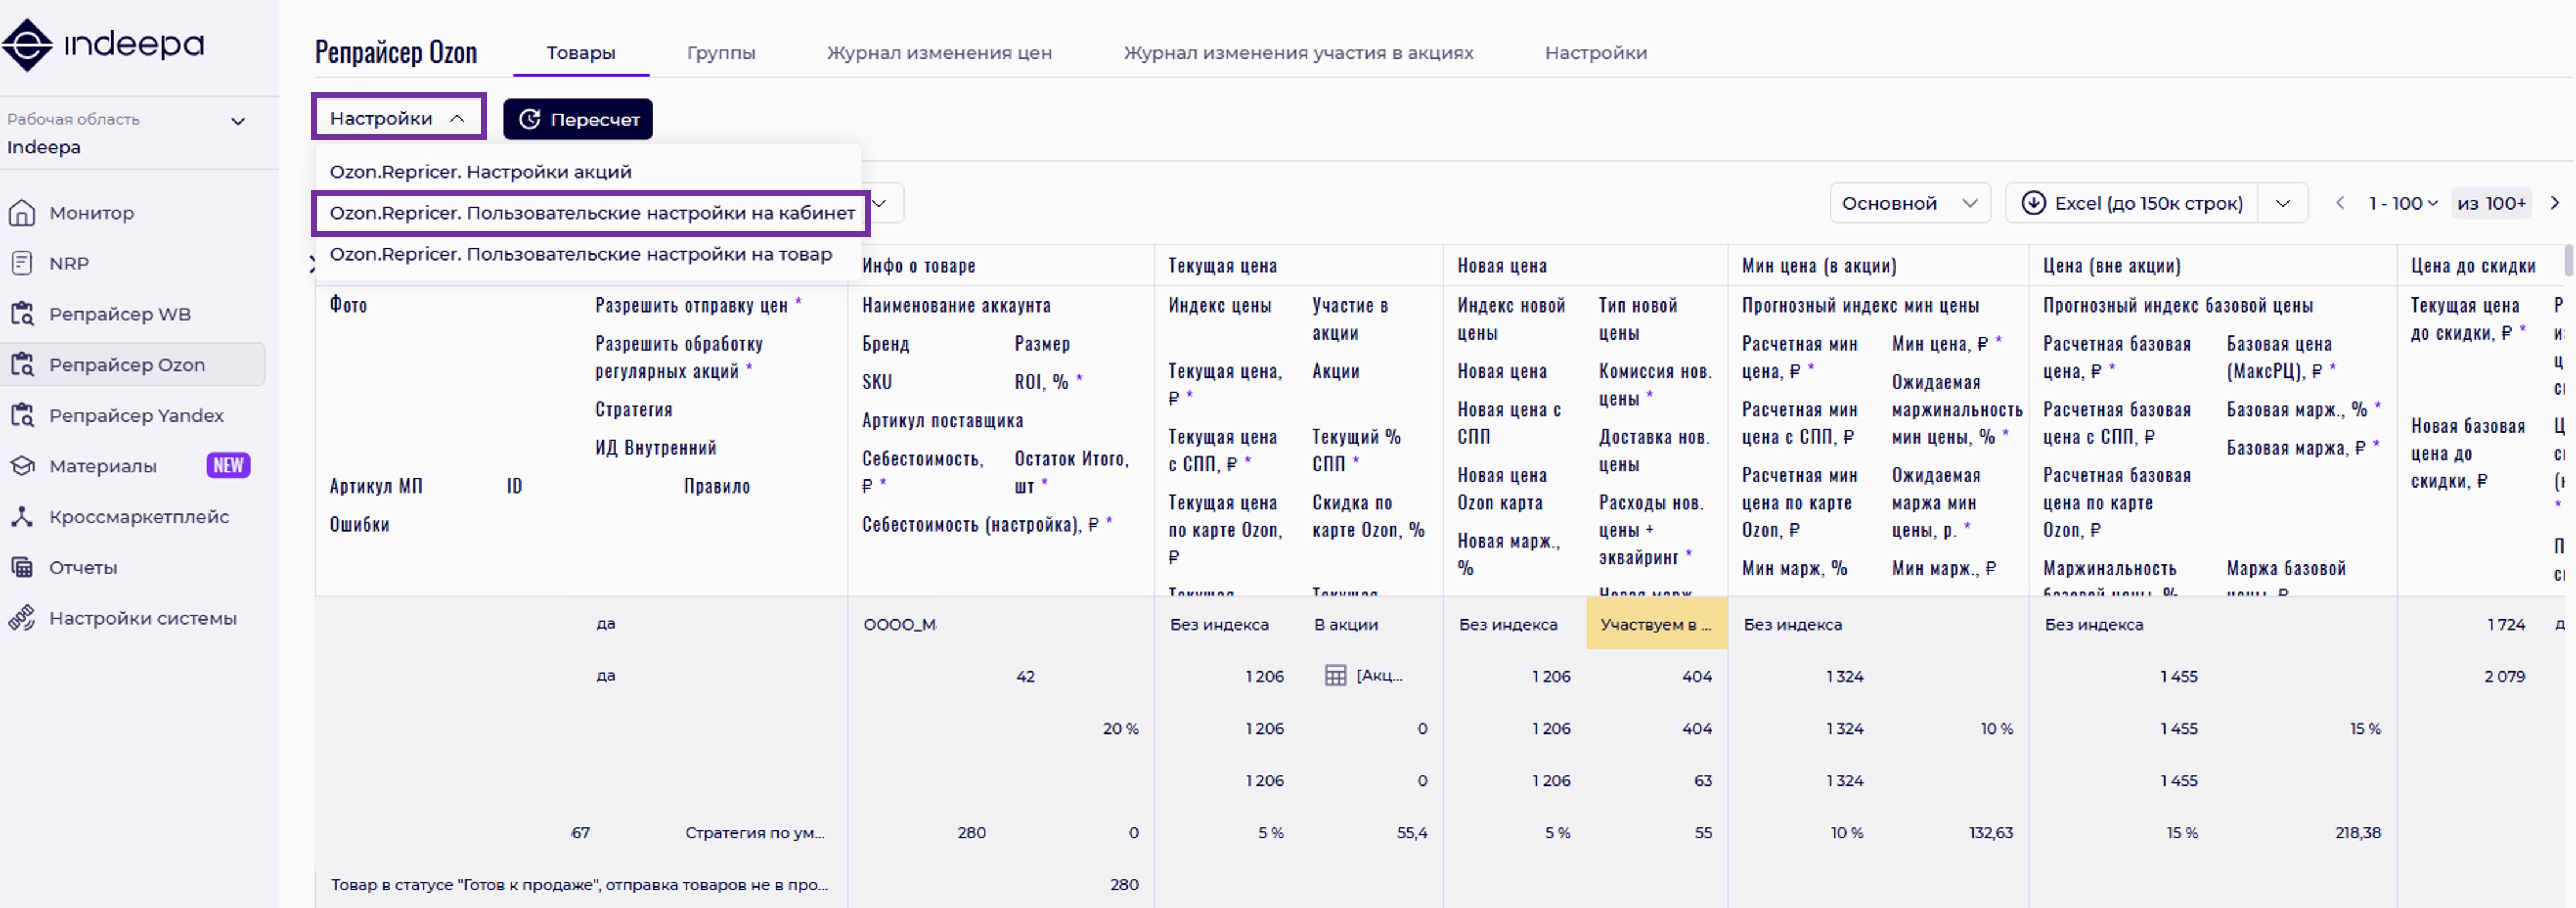Screen dimensions: 2576x908
Task: Open Отчеты sidebar icon
Action: tap(22, 568)
